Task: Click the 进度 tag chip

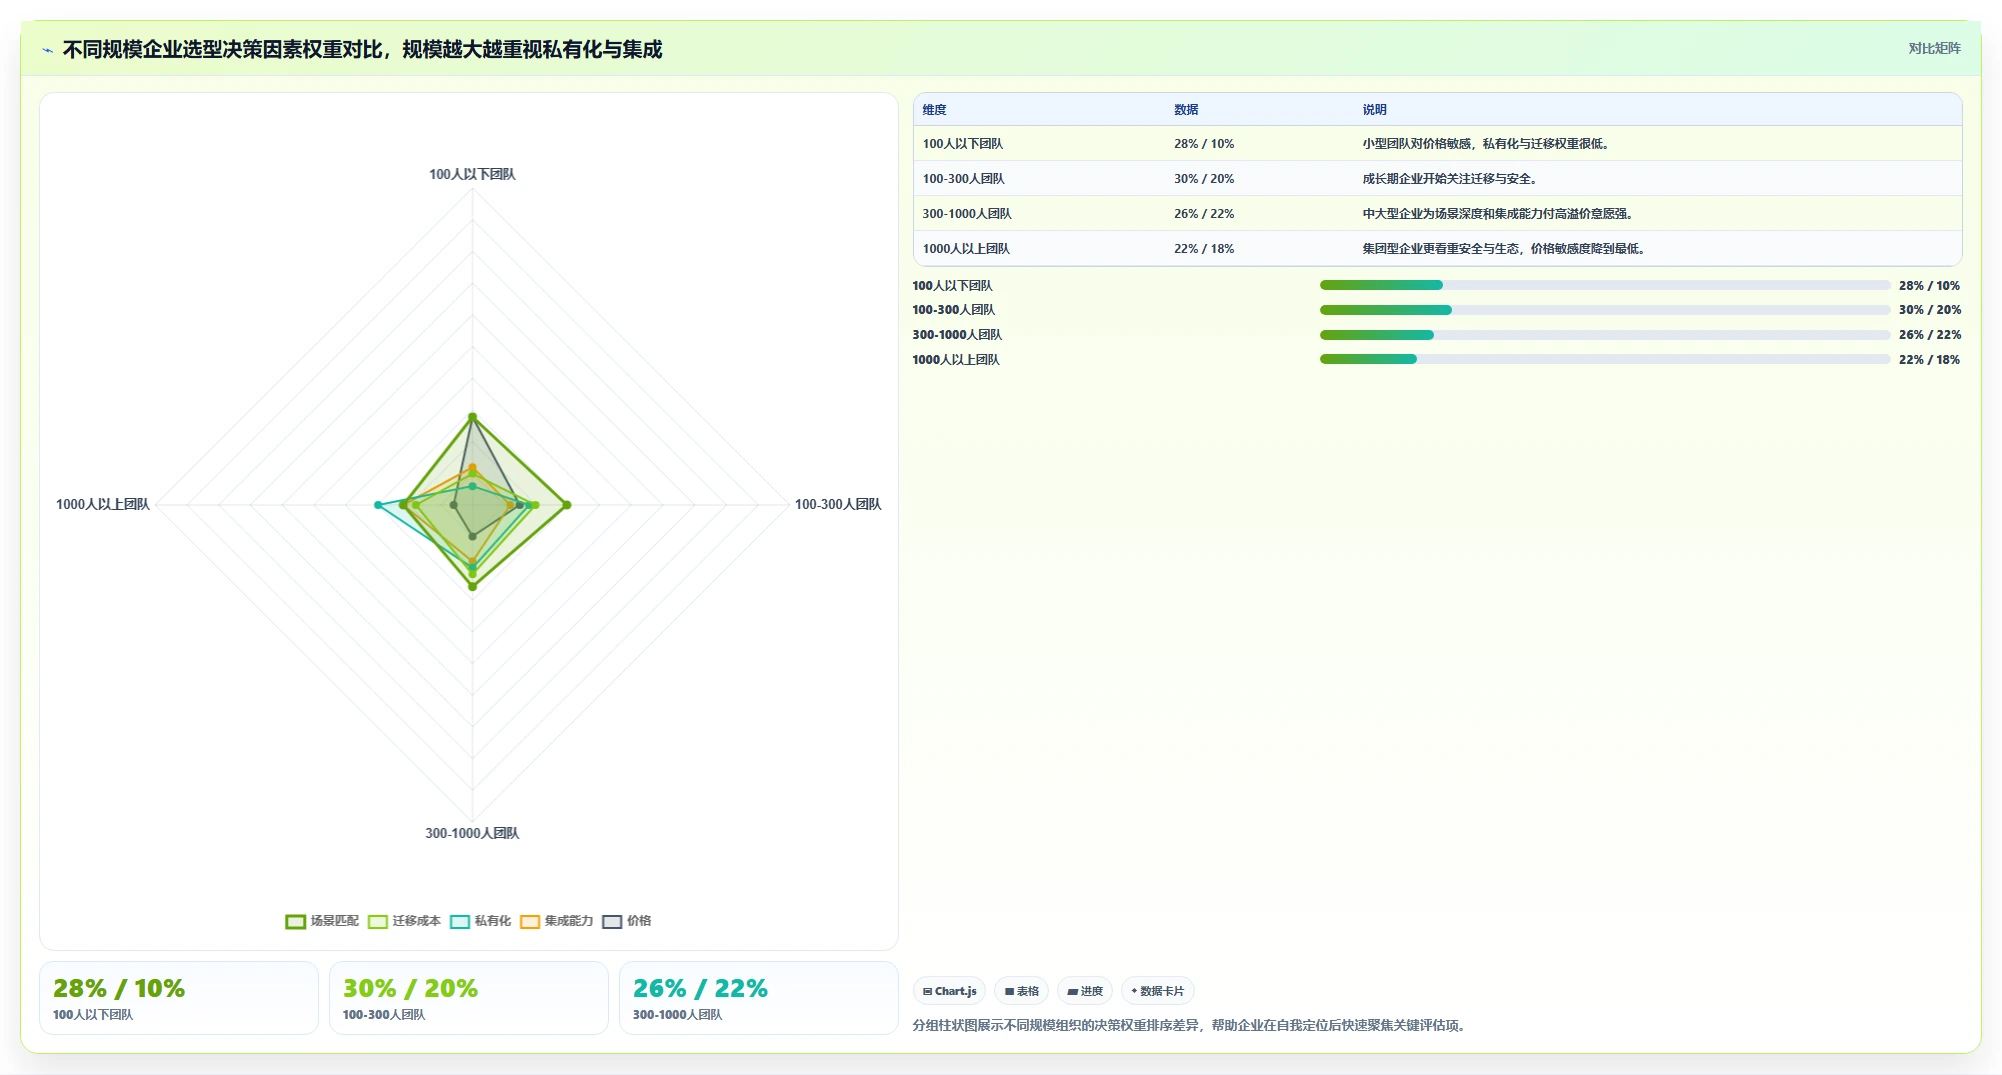Action: tap(1085, 991)
